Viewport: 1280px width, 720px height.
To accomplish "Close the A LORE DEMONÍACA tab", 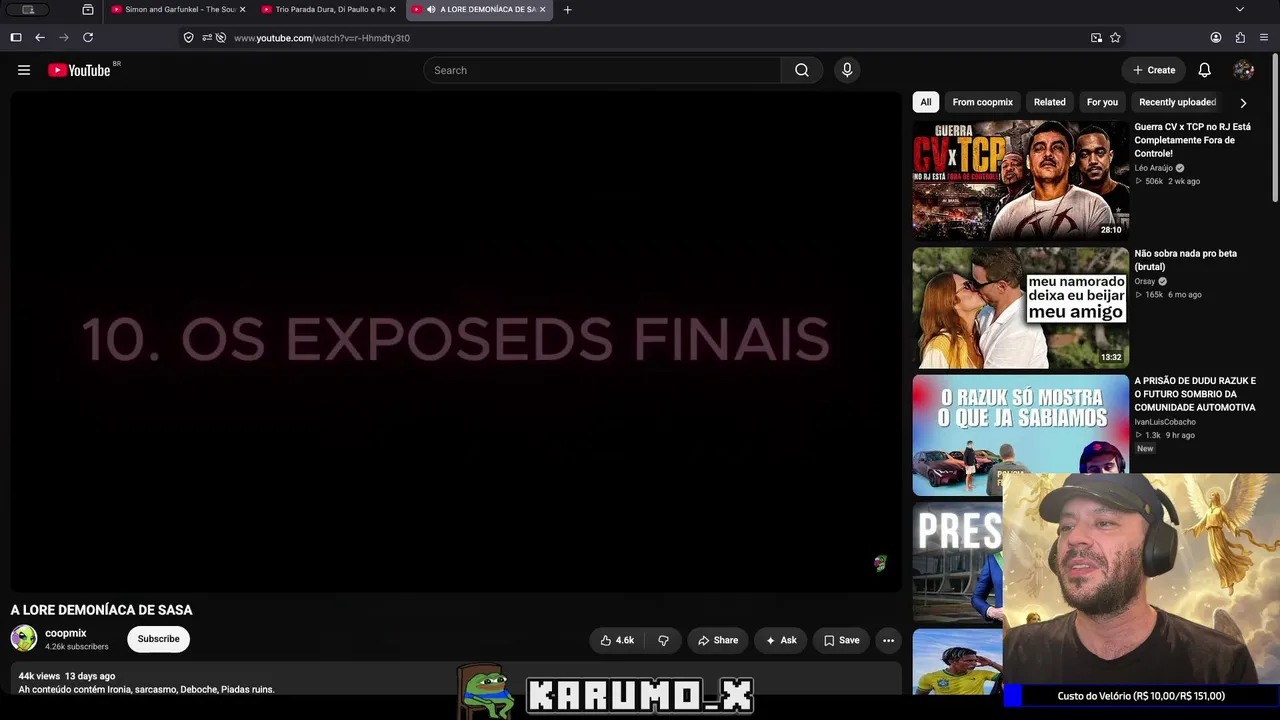I will [x=543, y=10].
